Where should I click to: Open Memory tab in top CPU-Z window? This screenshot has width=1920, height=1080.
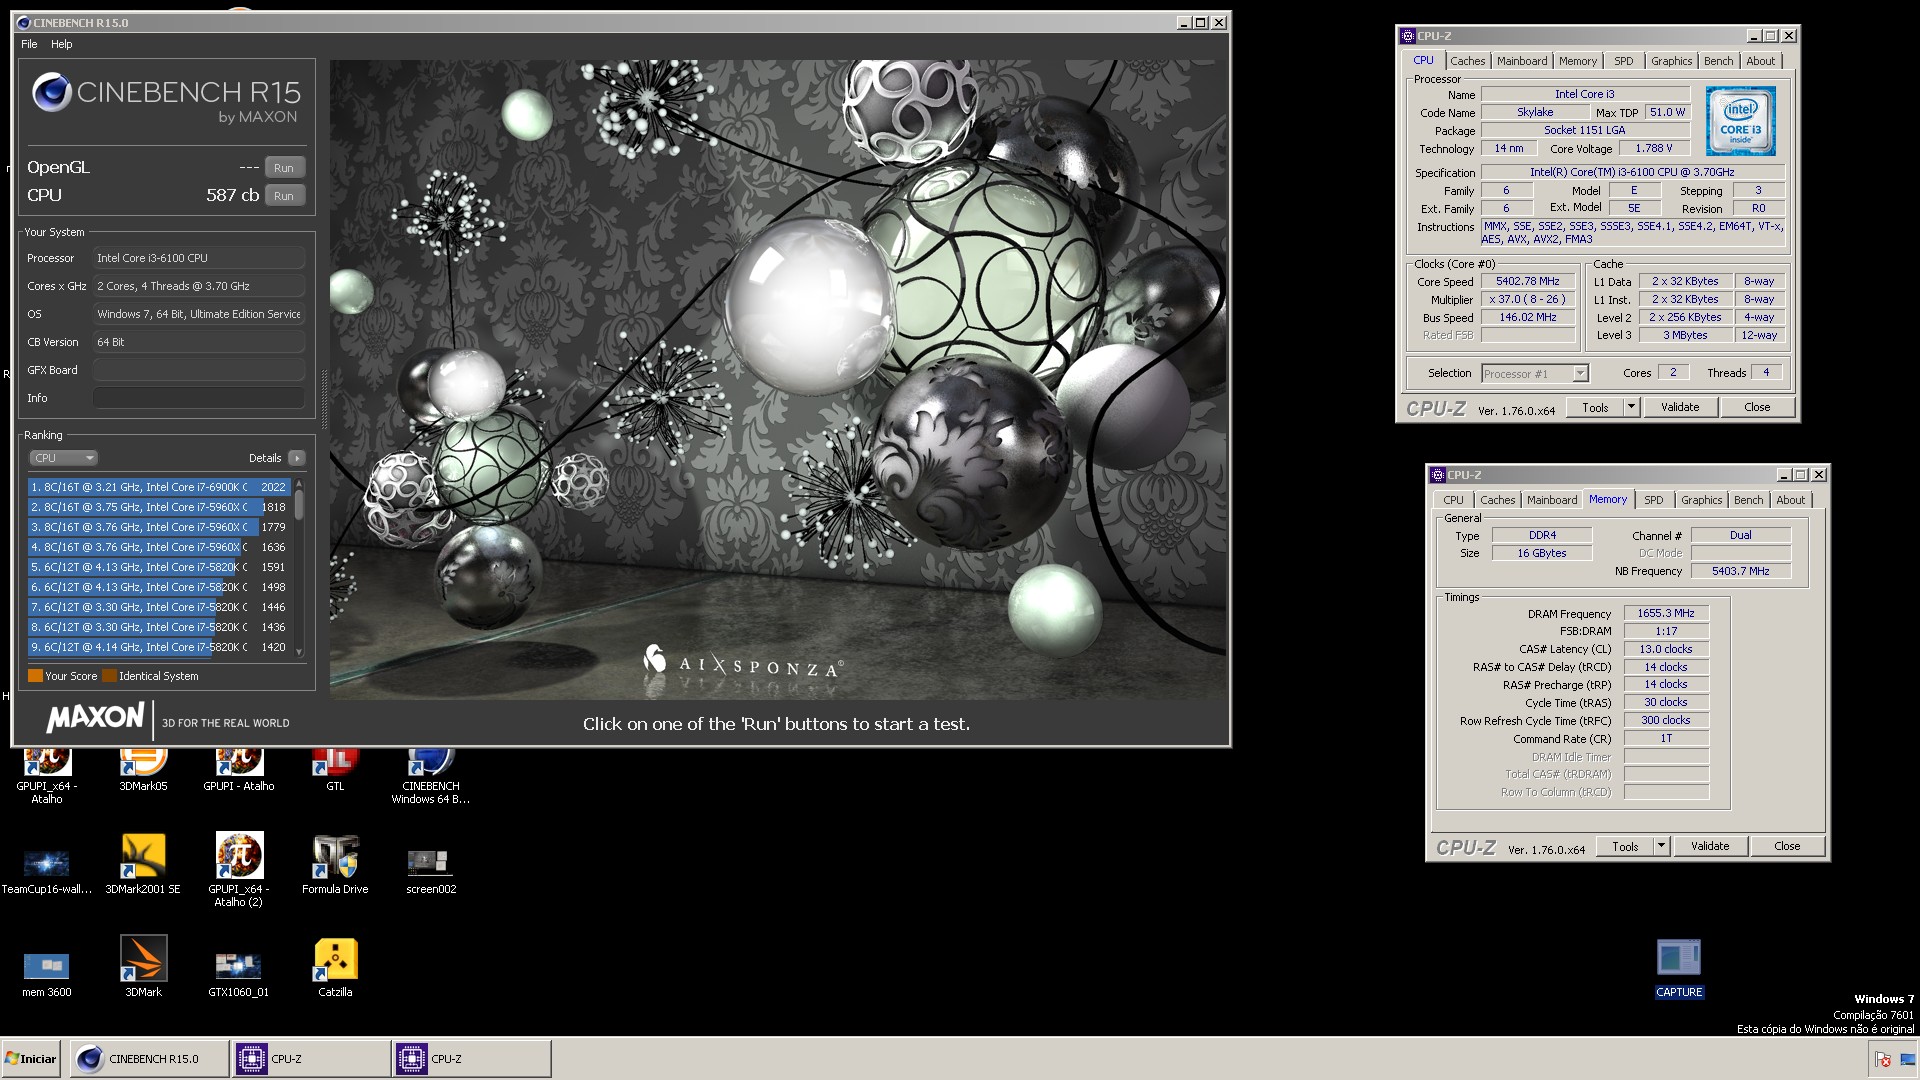click(x=1577, y=61)
